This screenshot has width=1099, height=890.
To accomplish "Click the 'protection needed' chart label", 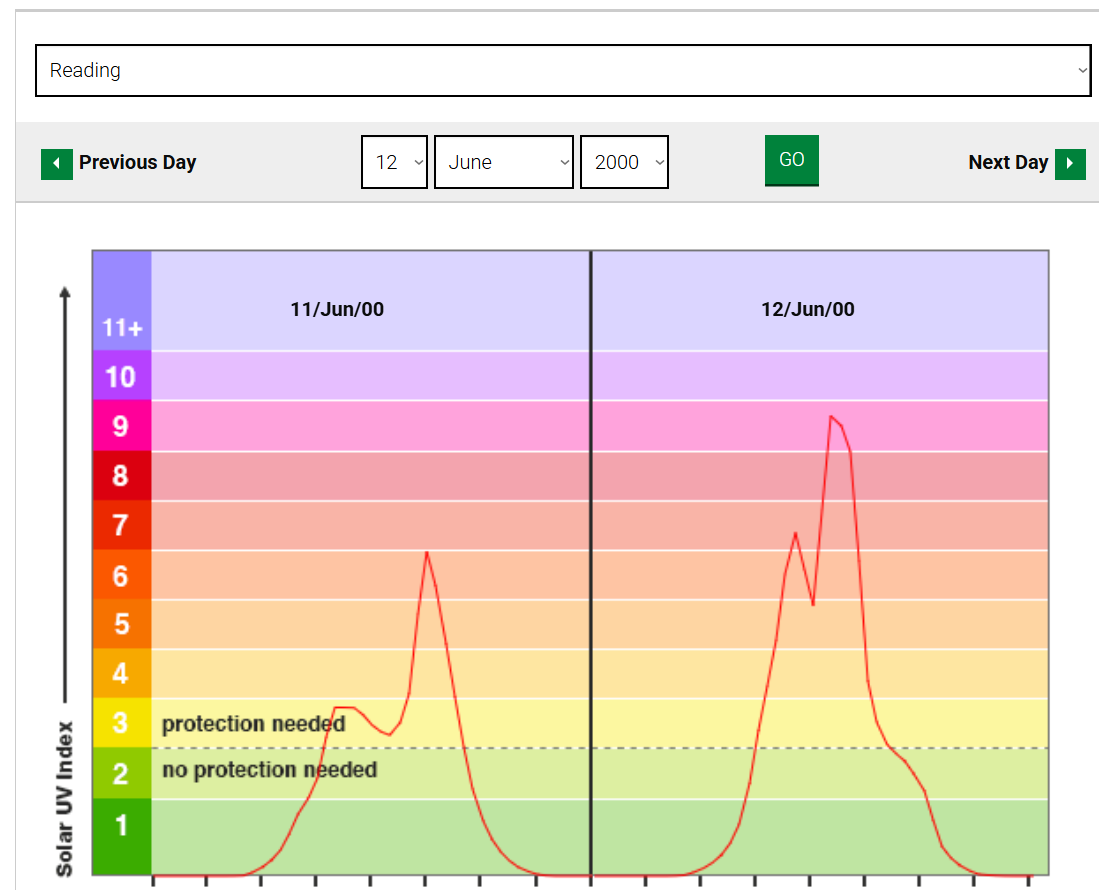I will pos(254,723).
